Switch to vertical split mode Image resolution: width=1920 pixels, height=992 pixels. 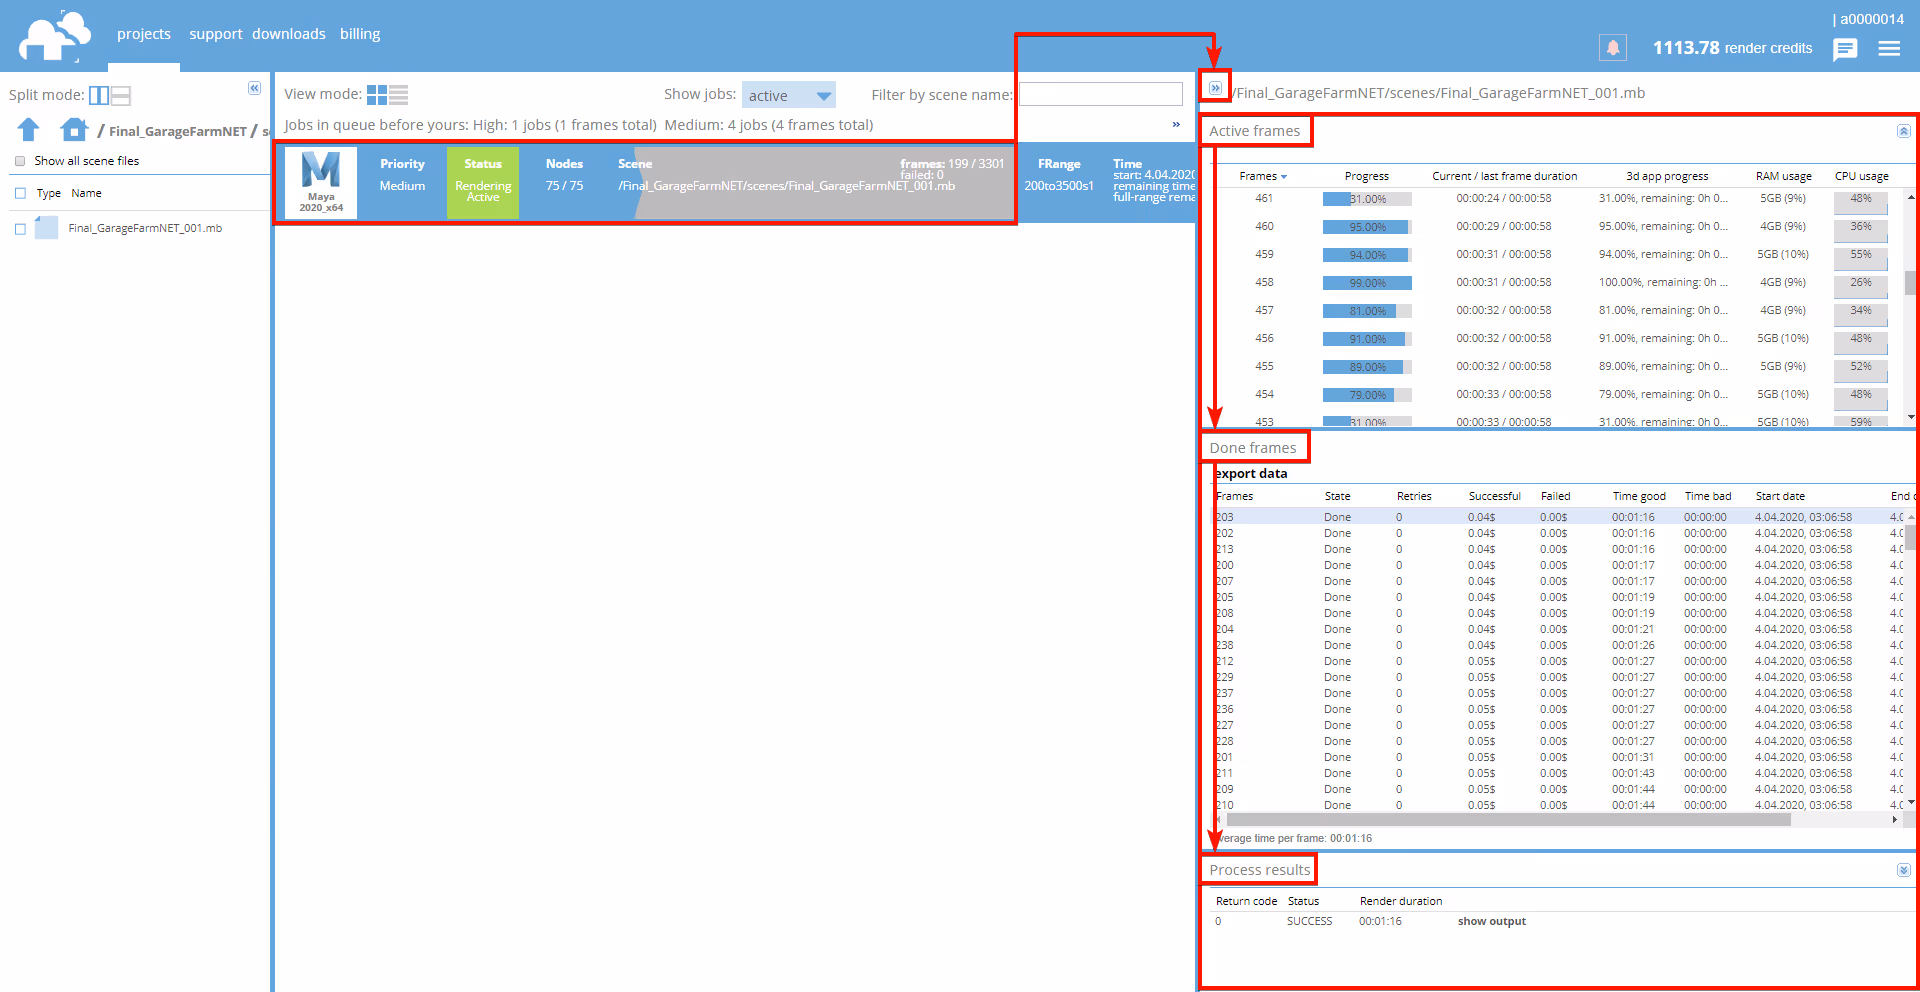[x=99, y=95]
